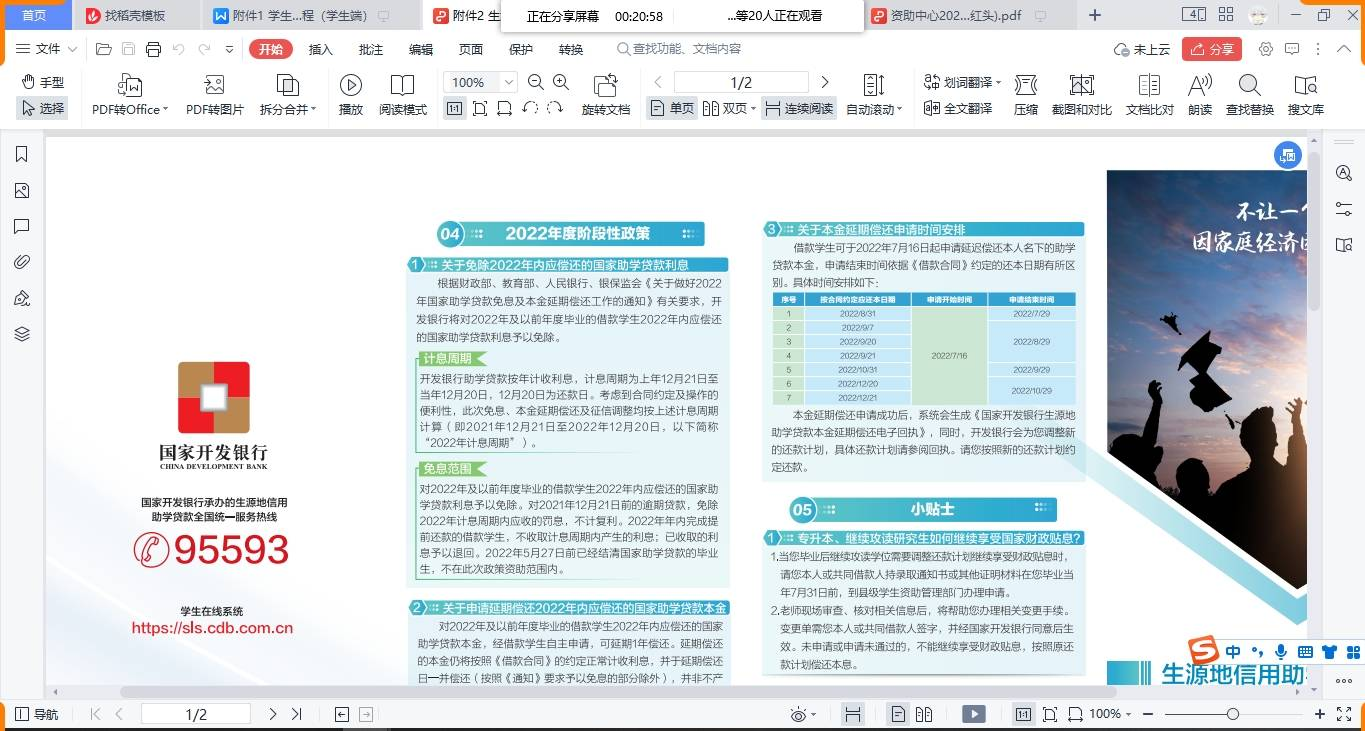Switch to the 首页 home tab
Viewport: 1365px width, 731px height.
pos(34,15)
